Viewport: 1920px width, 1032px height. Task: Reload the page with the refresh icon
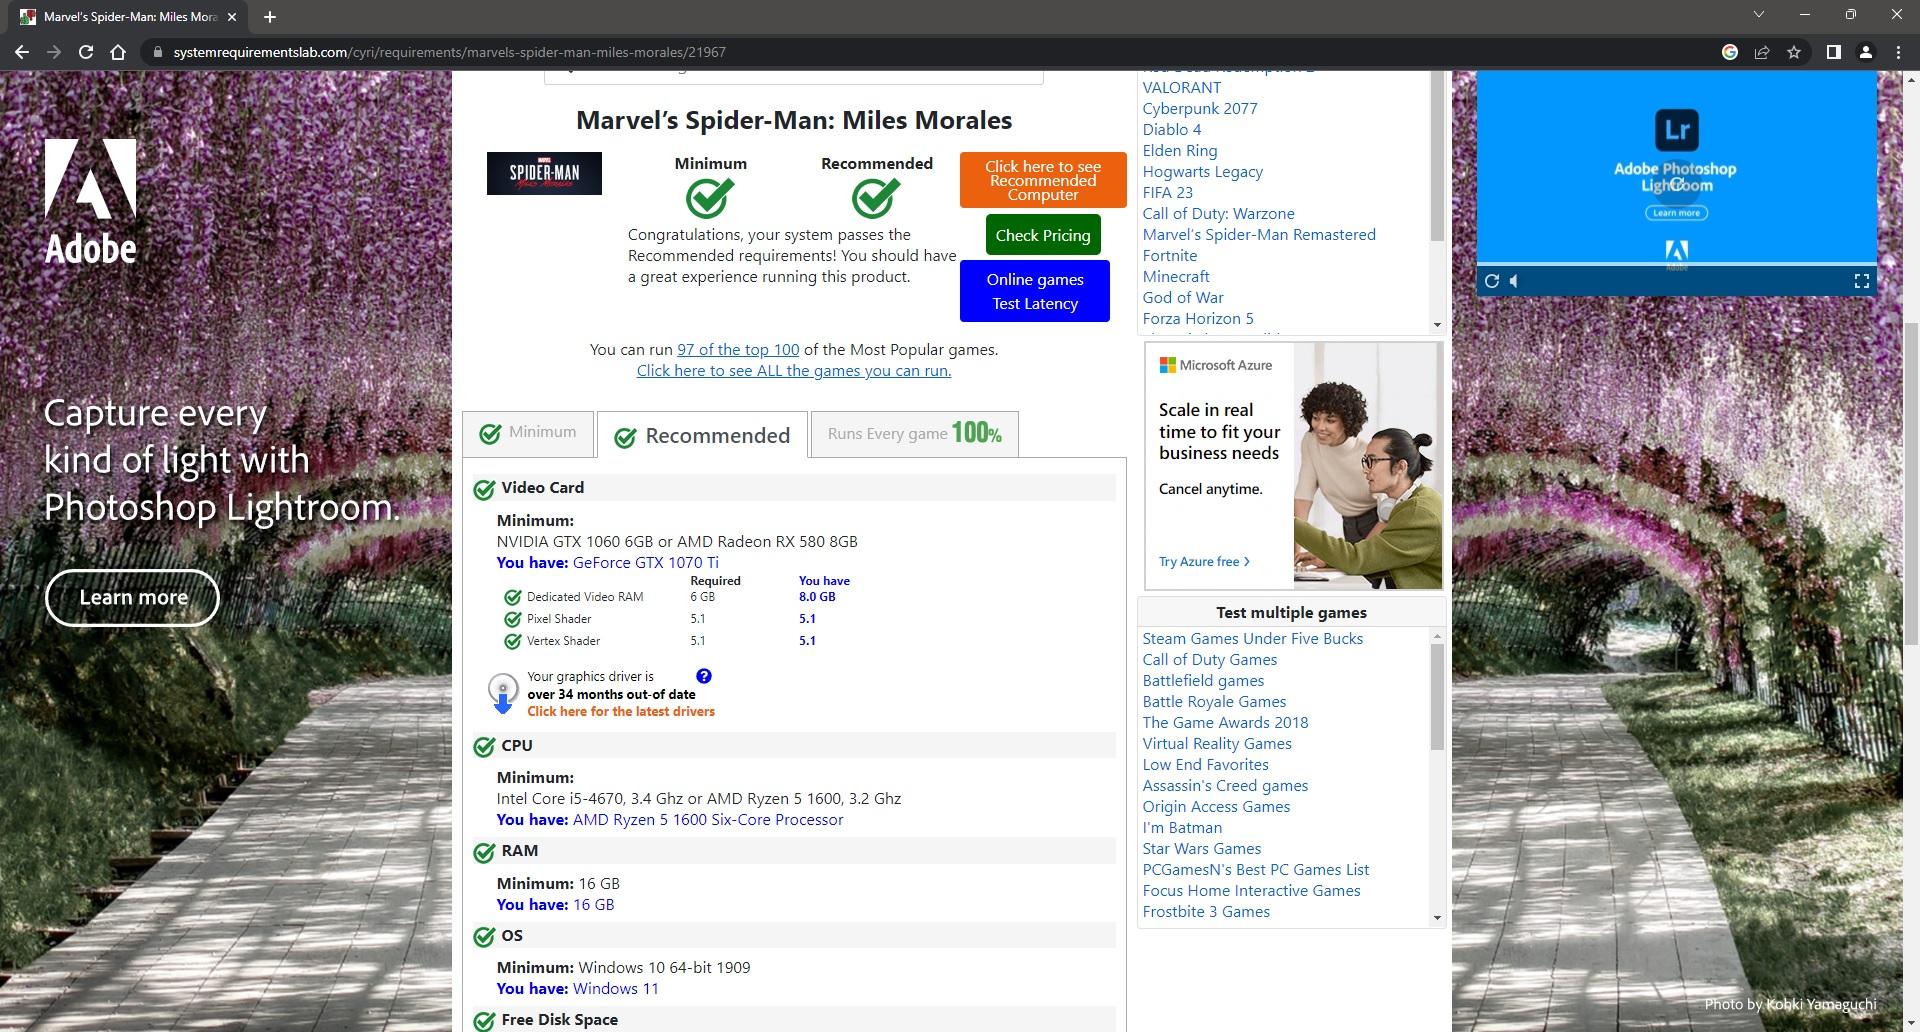click(86, 52)
